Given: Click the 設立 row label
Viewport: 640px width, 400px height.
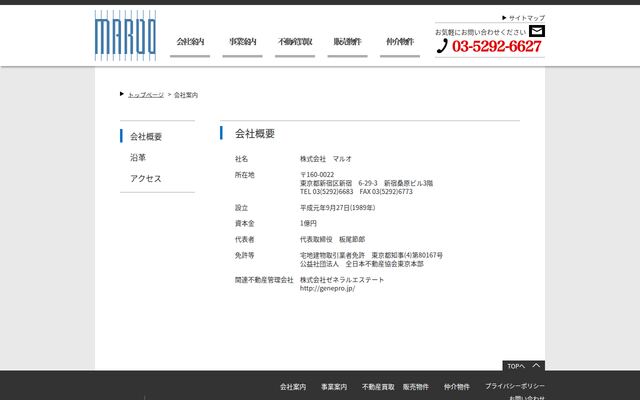Looking at the screenshot, I should tap(241, 208).
